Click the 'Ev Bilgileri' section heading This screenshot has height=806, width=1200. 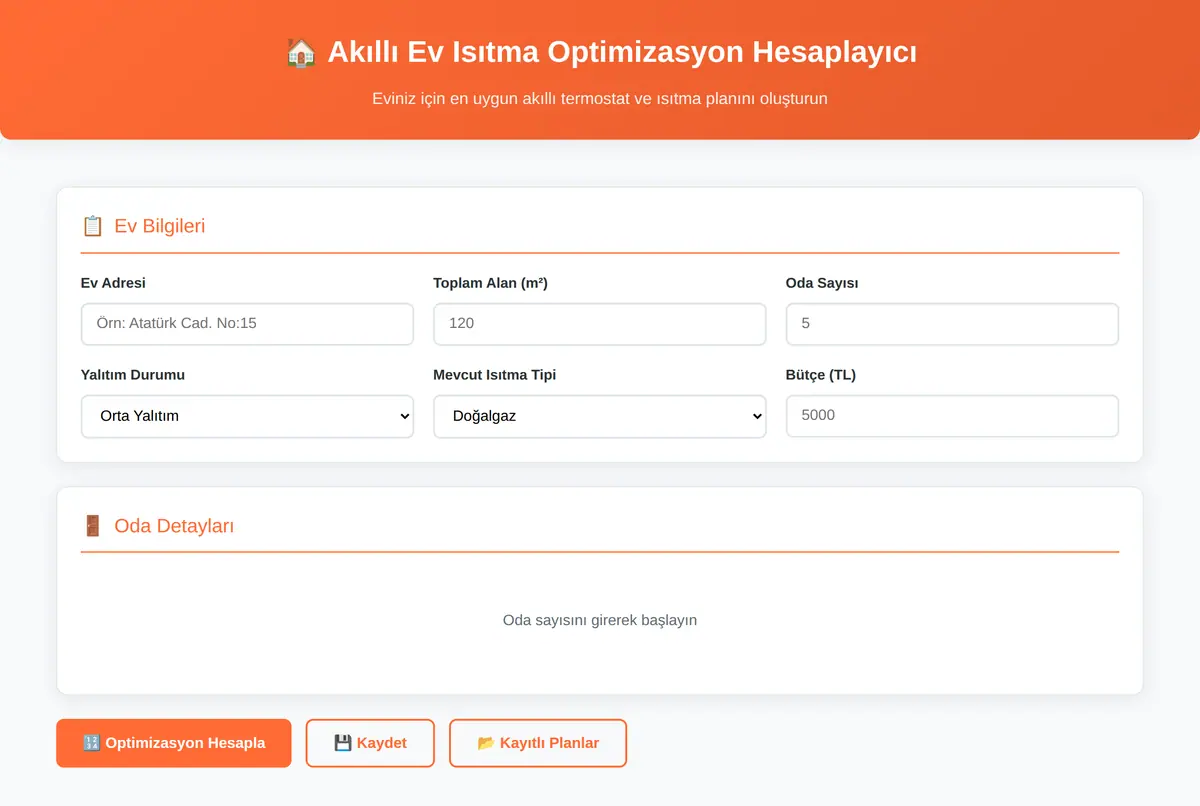pyautogui.click(x=160, y=226)
